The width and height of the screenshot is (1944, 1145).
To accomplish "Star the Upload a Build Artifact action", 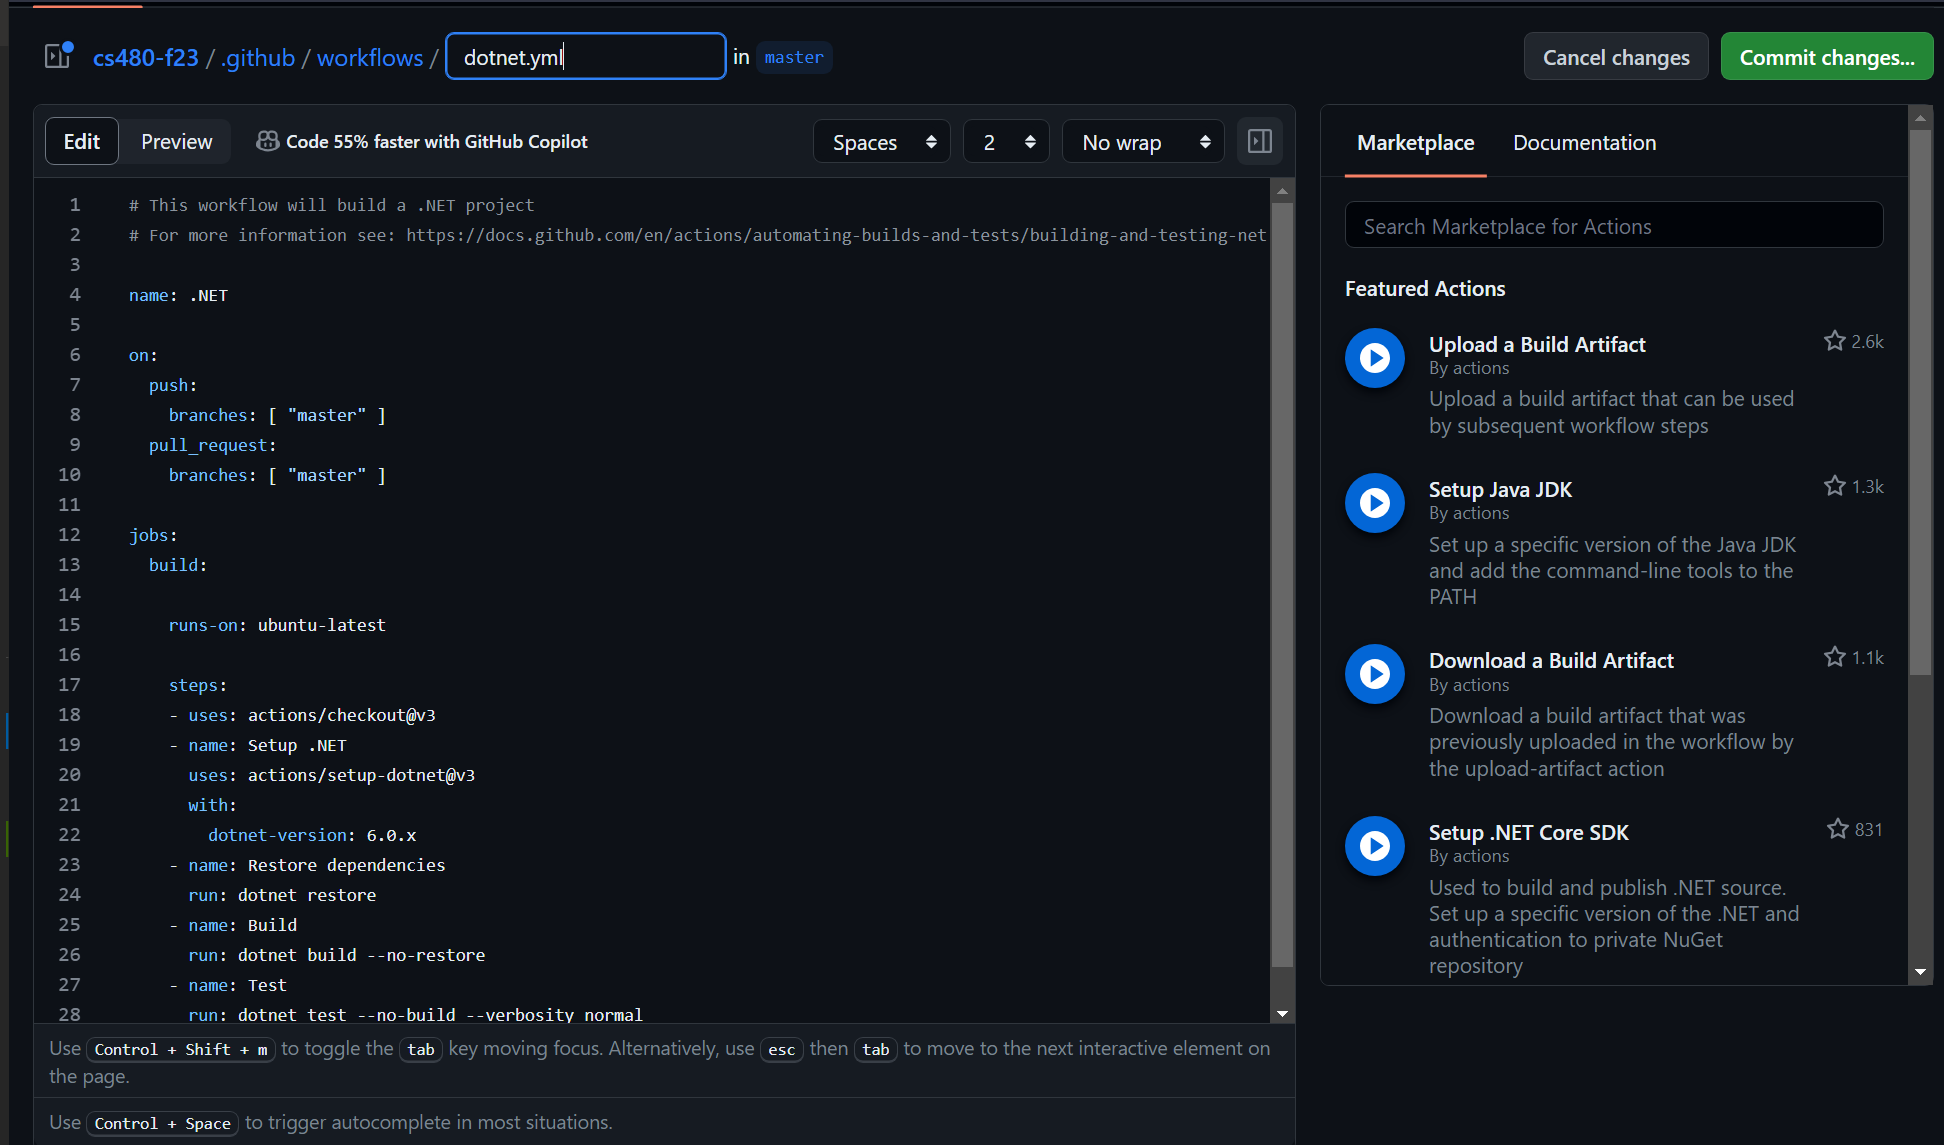I will click(1834, 341).
